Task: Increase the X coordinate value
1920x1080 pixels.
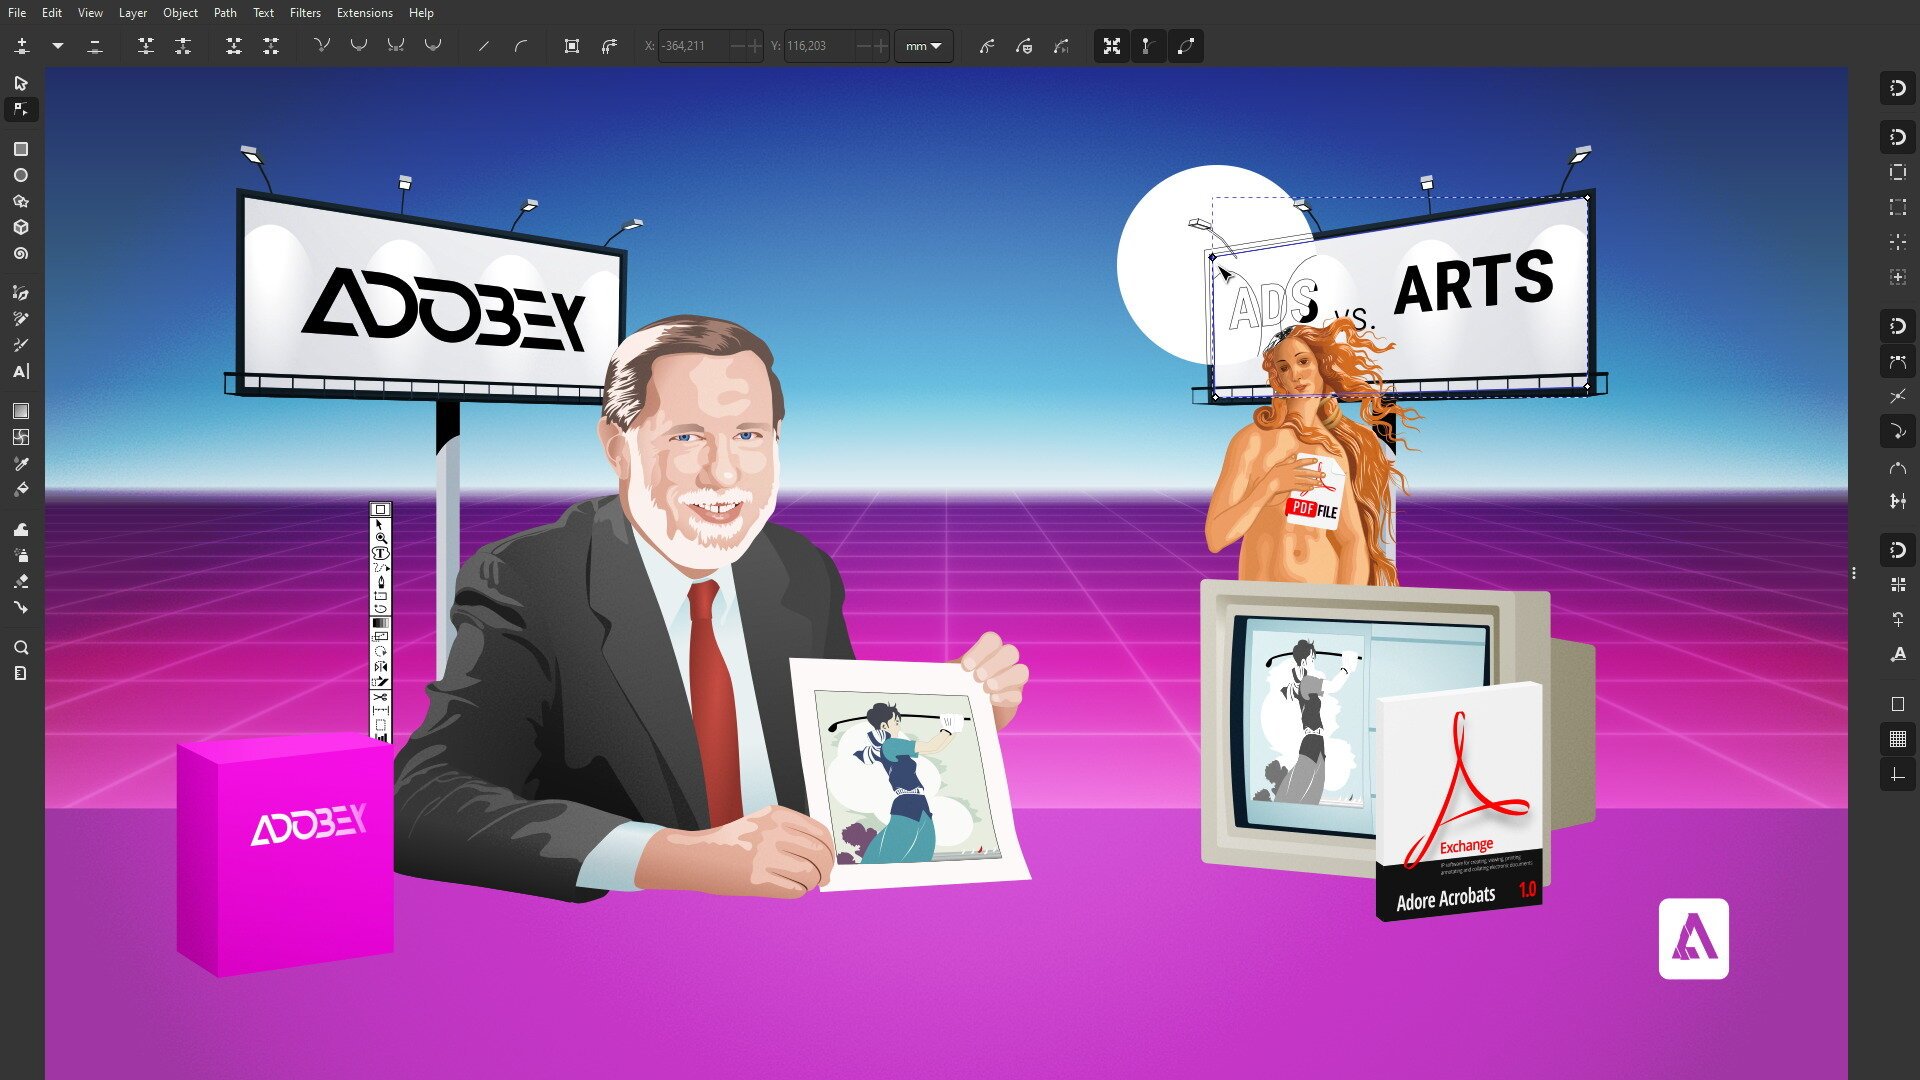Action: pos(755,46)
